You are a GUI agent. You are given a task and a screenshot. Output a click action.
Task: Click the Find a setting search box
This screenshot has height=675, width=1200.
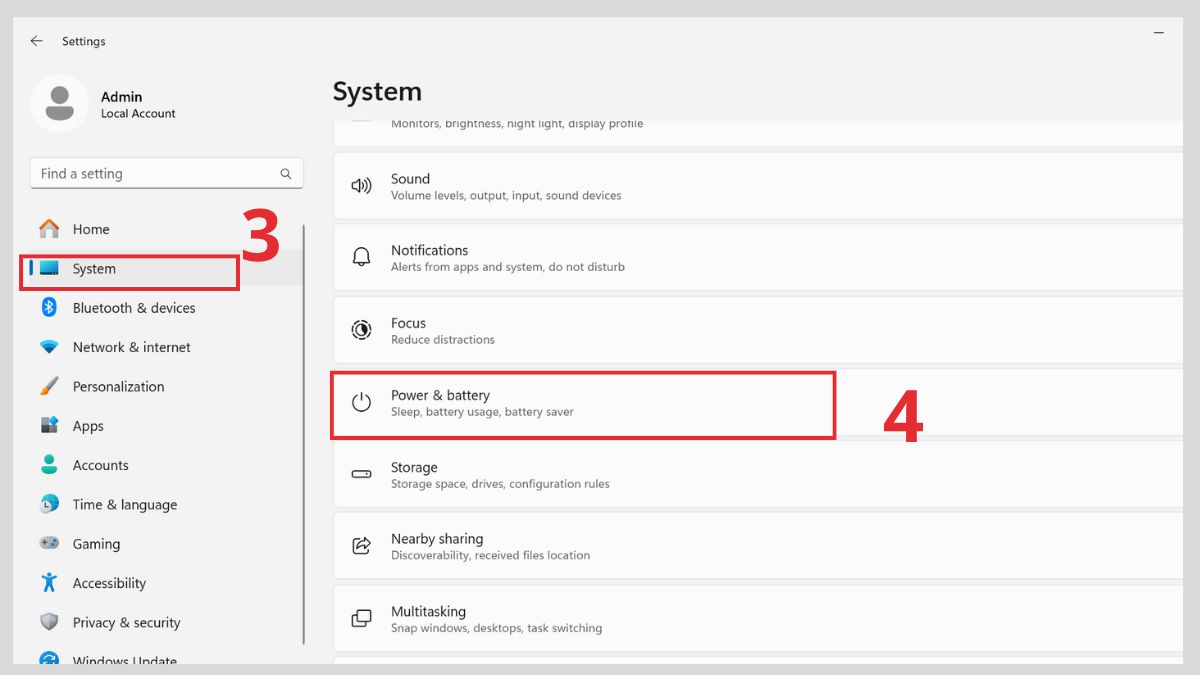pyautogui.click(x=150, y=172)
